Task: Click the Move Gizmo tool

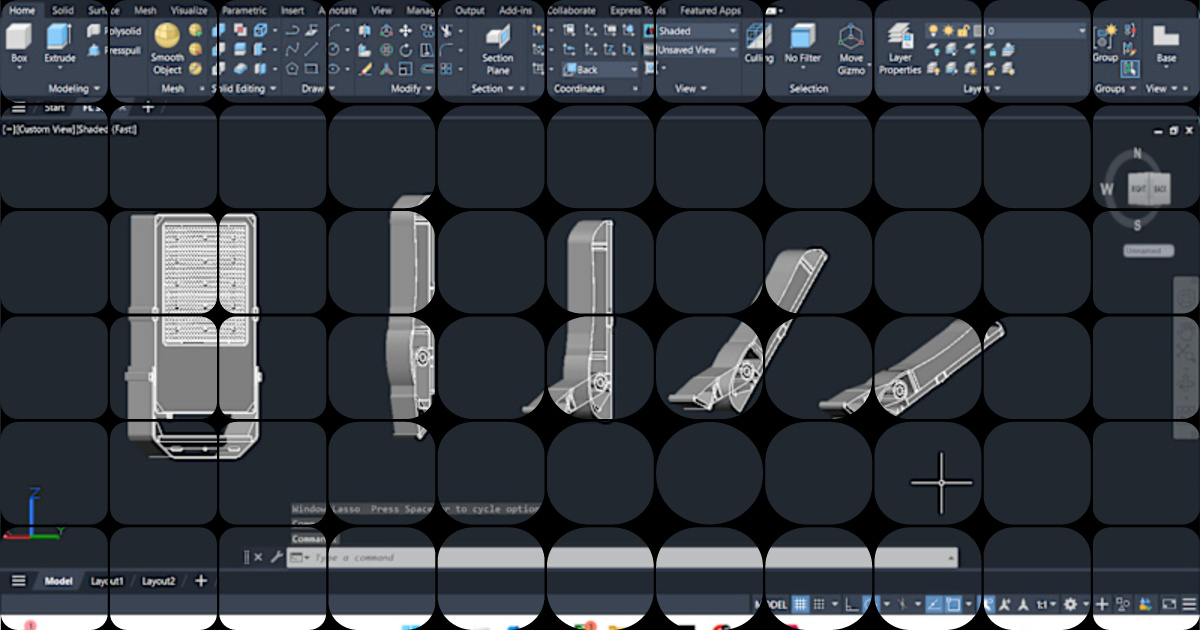Action: (851, 50)
